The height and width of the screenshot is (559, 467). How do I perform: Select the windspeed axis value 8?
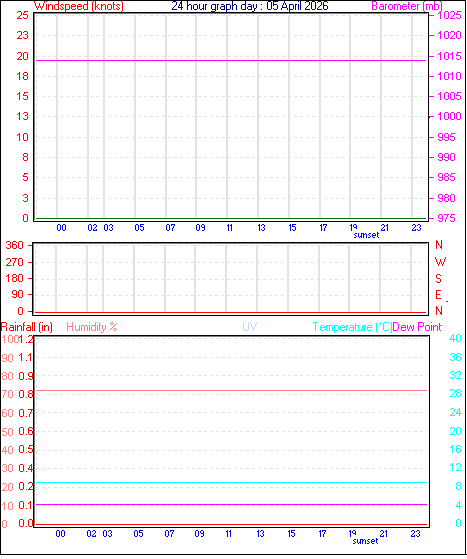(25, 157)
